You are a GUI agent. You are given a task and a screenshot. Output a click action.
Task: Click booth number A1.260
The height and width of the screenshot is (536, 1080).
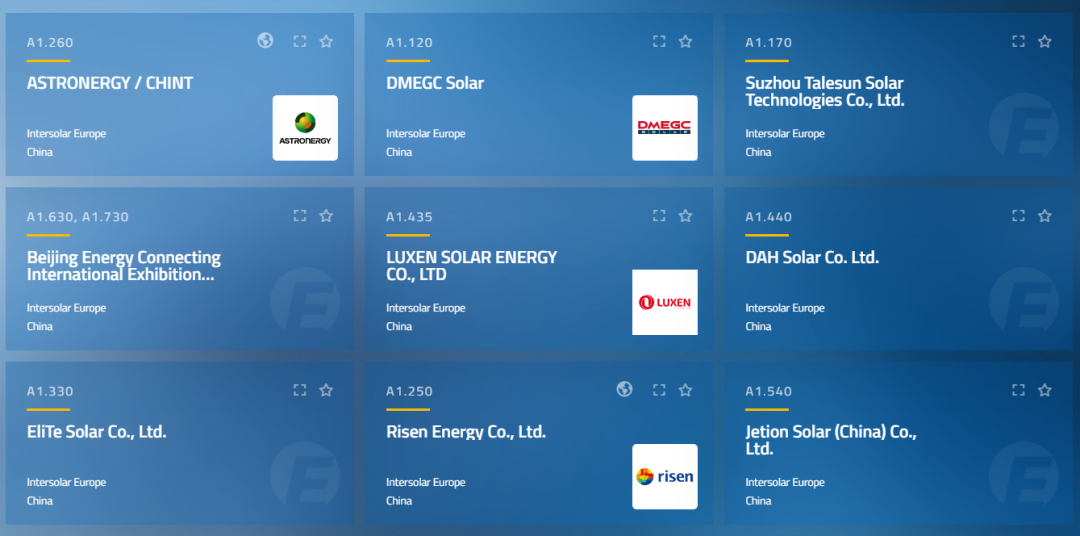(x=50, y=43)
